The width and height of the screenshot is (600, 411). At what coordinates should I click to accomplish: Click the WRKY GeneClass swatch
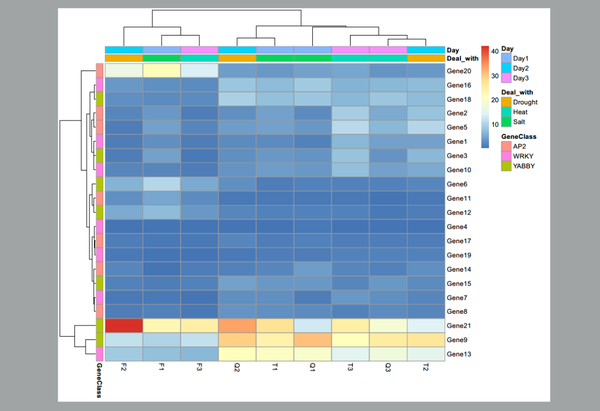[x=506, y=156]
